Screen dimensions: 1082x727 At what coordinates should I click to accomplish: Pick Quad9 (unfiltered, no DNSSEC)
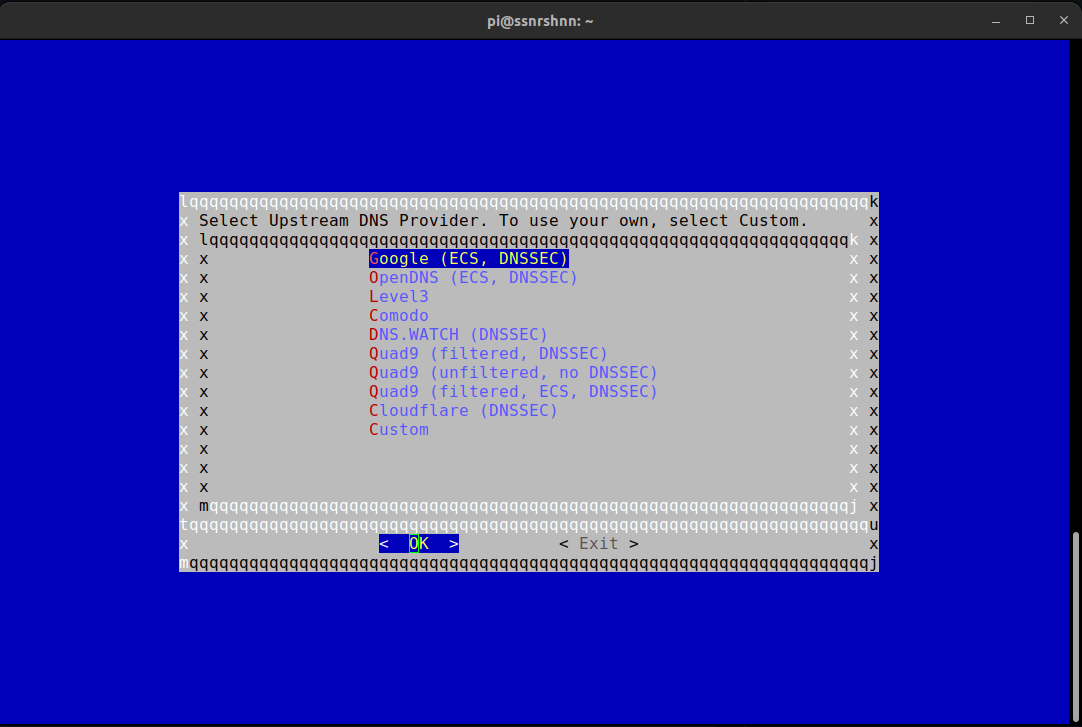(x=513, y=372)
